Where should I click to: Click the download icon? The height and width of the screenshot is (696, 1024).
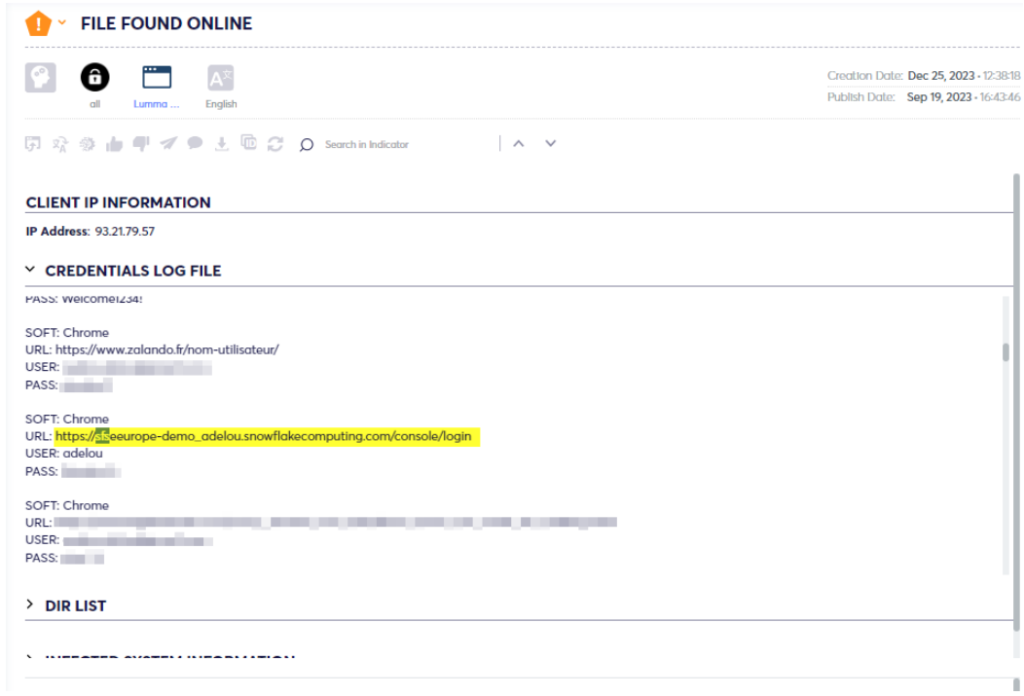222,144
